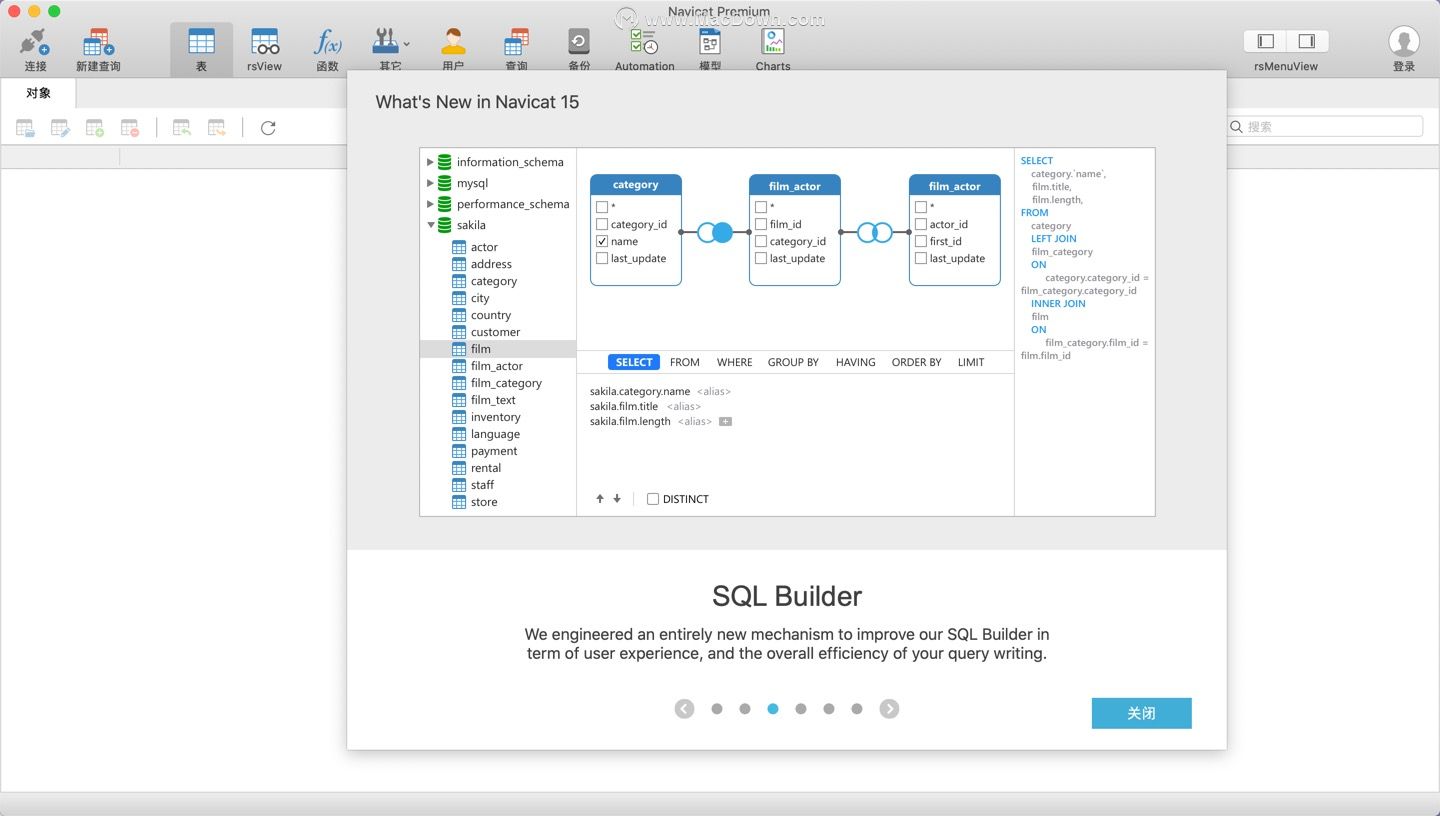Click the move down arrow beside DISTINCT
Image resolution: width=1440 pixels, height=816 pixels.
pos(617,499)
